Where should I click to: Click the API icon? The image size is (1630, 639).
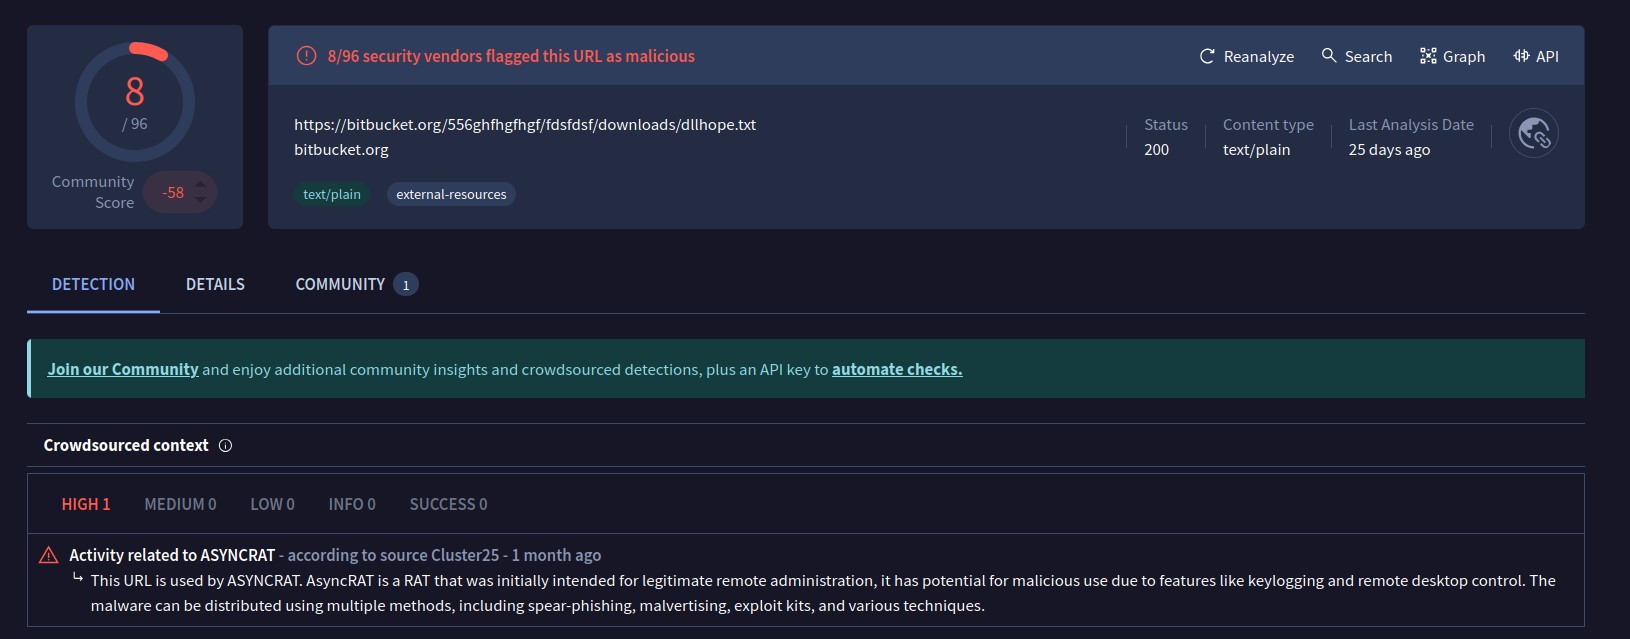point(1521,56)
